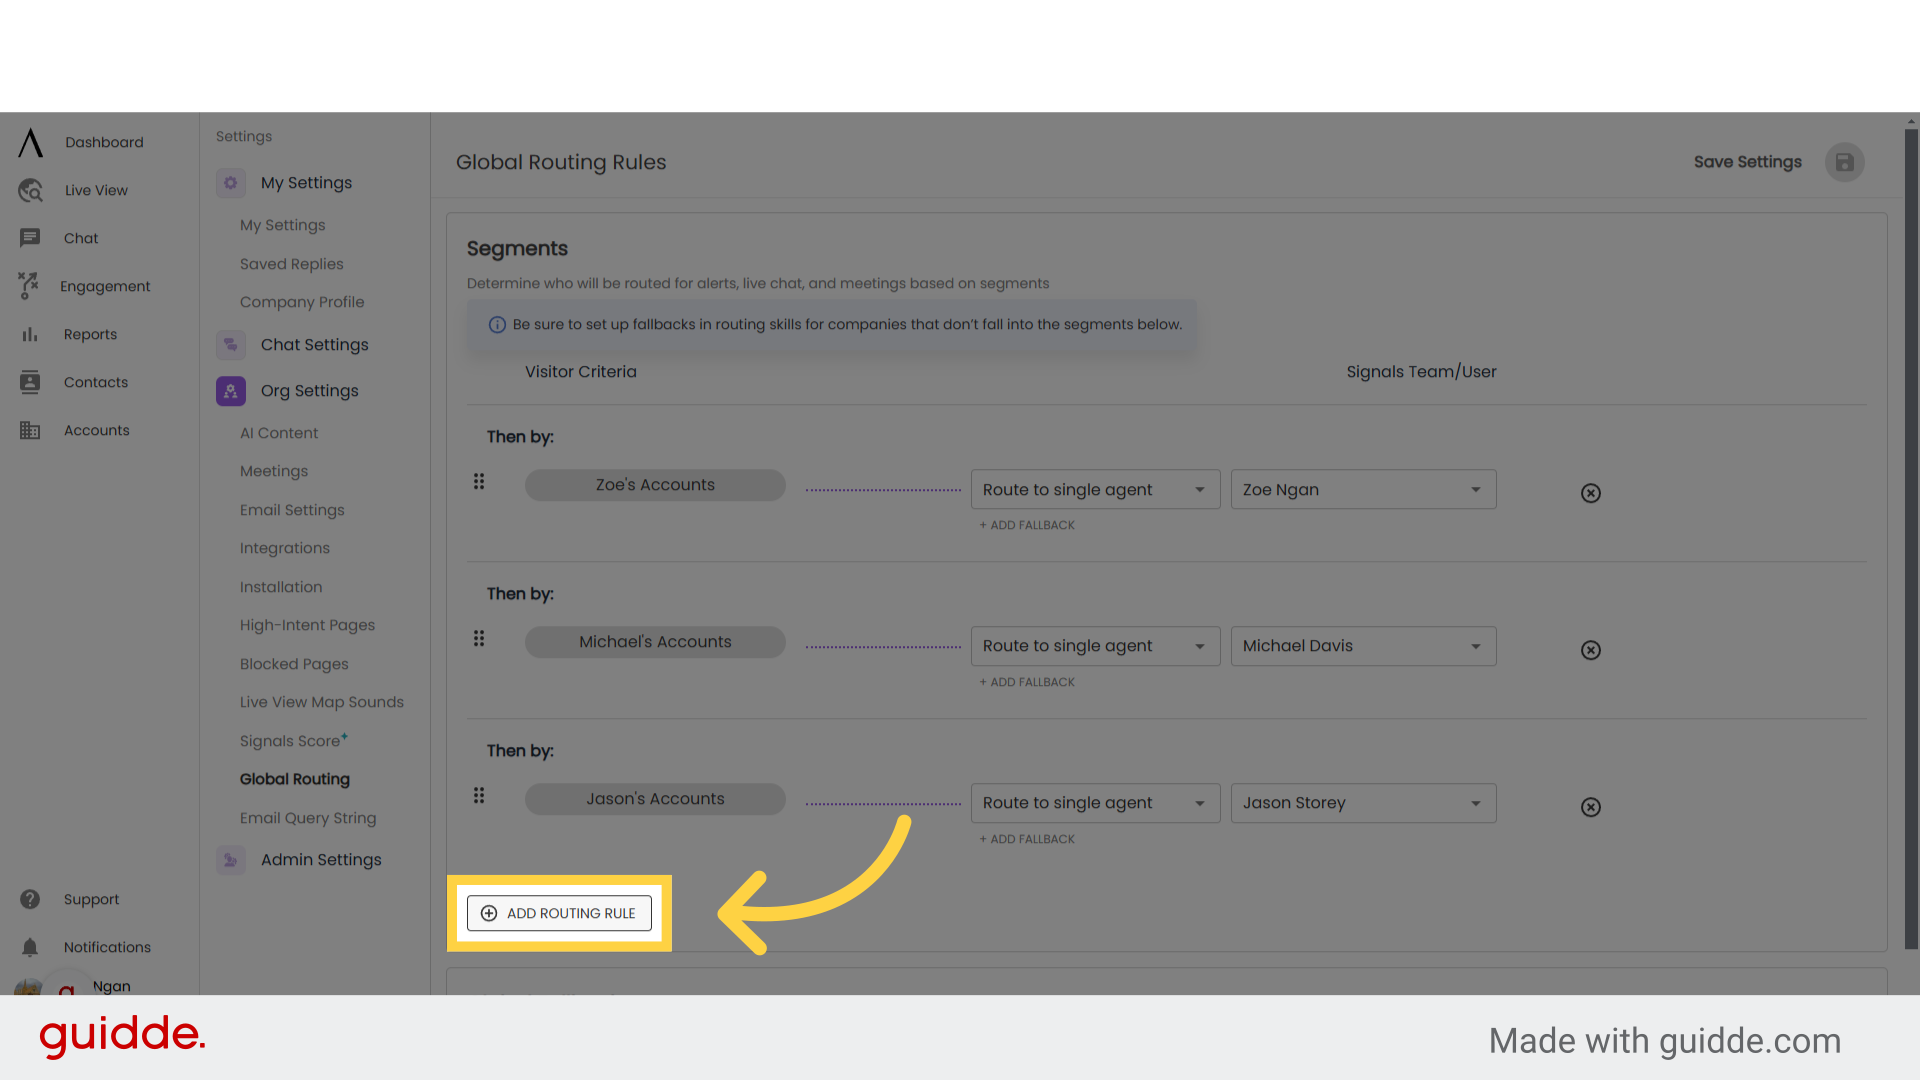This screenshot has height=1080, width=1920.
Task: Add fallback under Michael's Accounts rule
Action: point(1027,682)
